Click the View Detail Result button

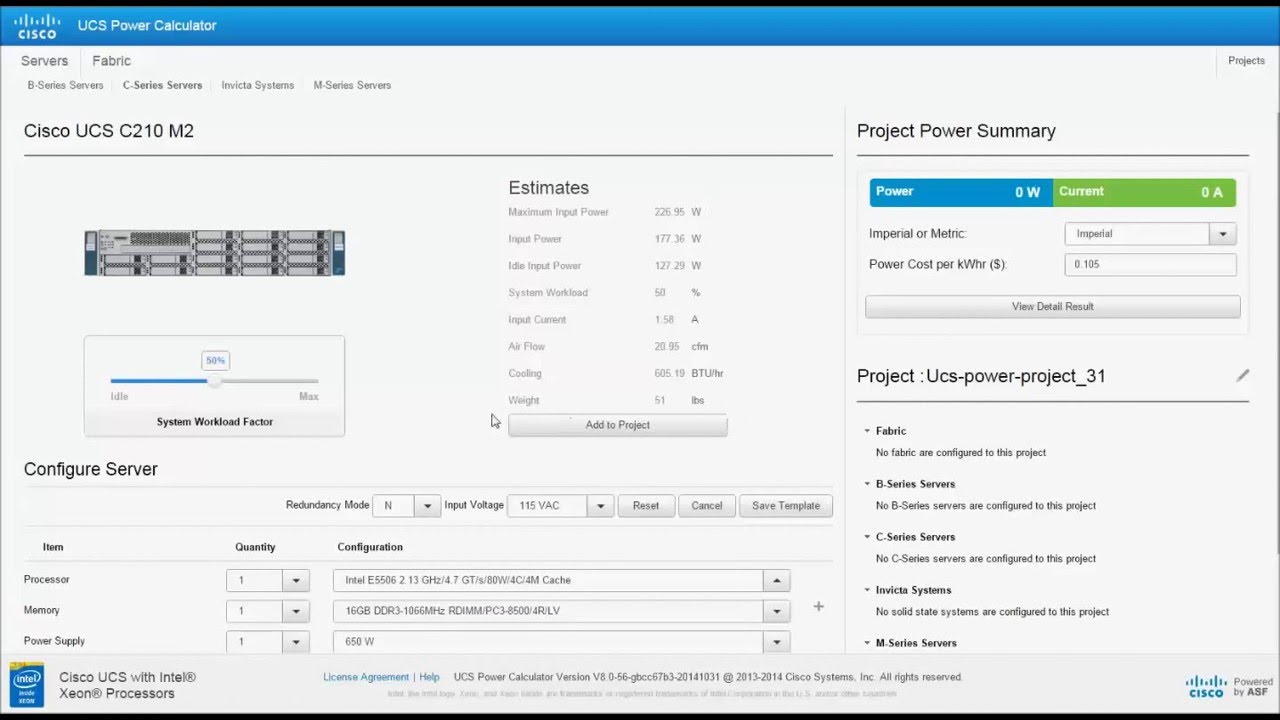click(x=1053, y=307)
